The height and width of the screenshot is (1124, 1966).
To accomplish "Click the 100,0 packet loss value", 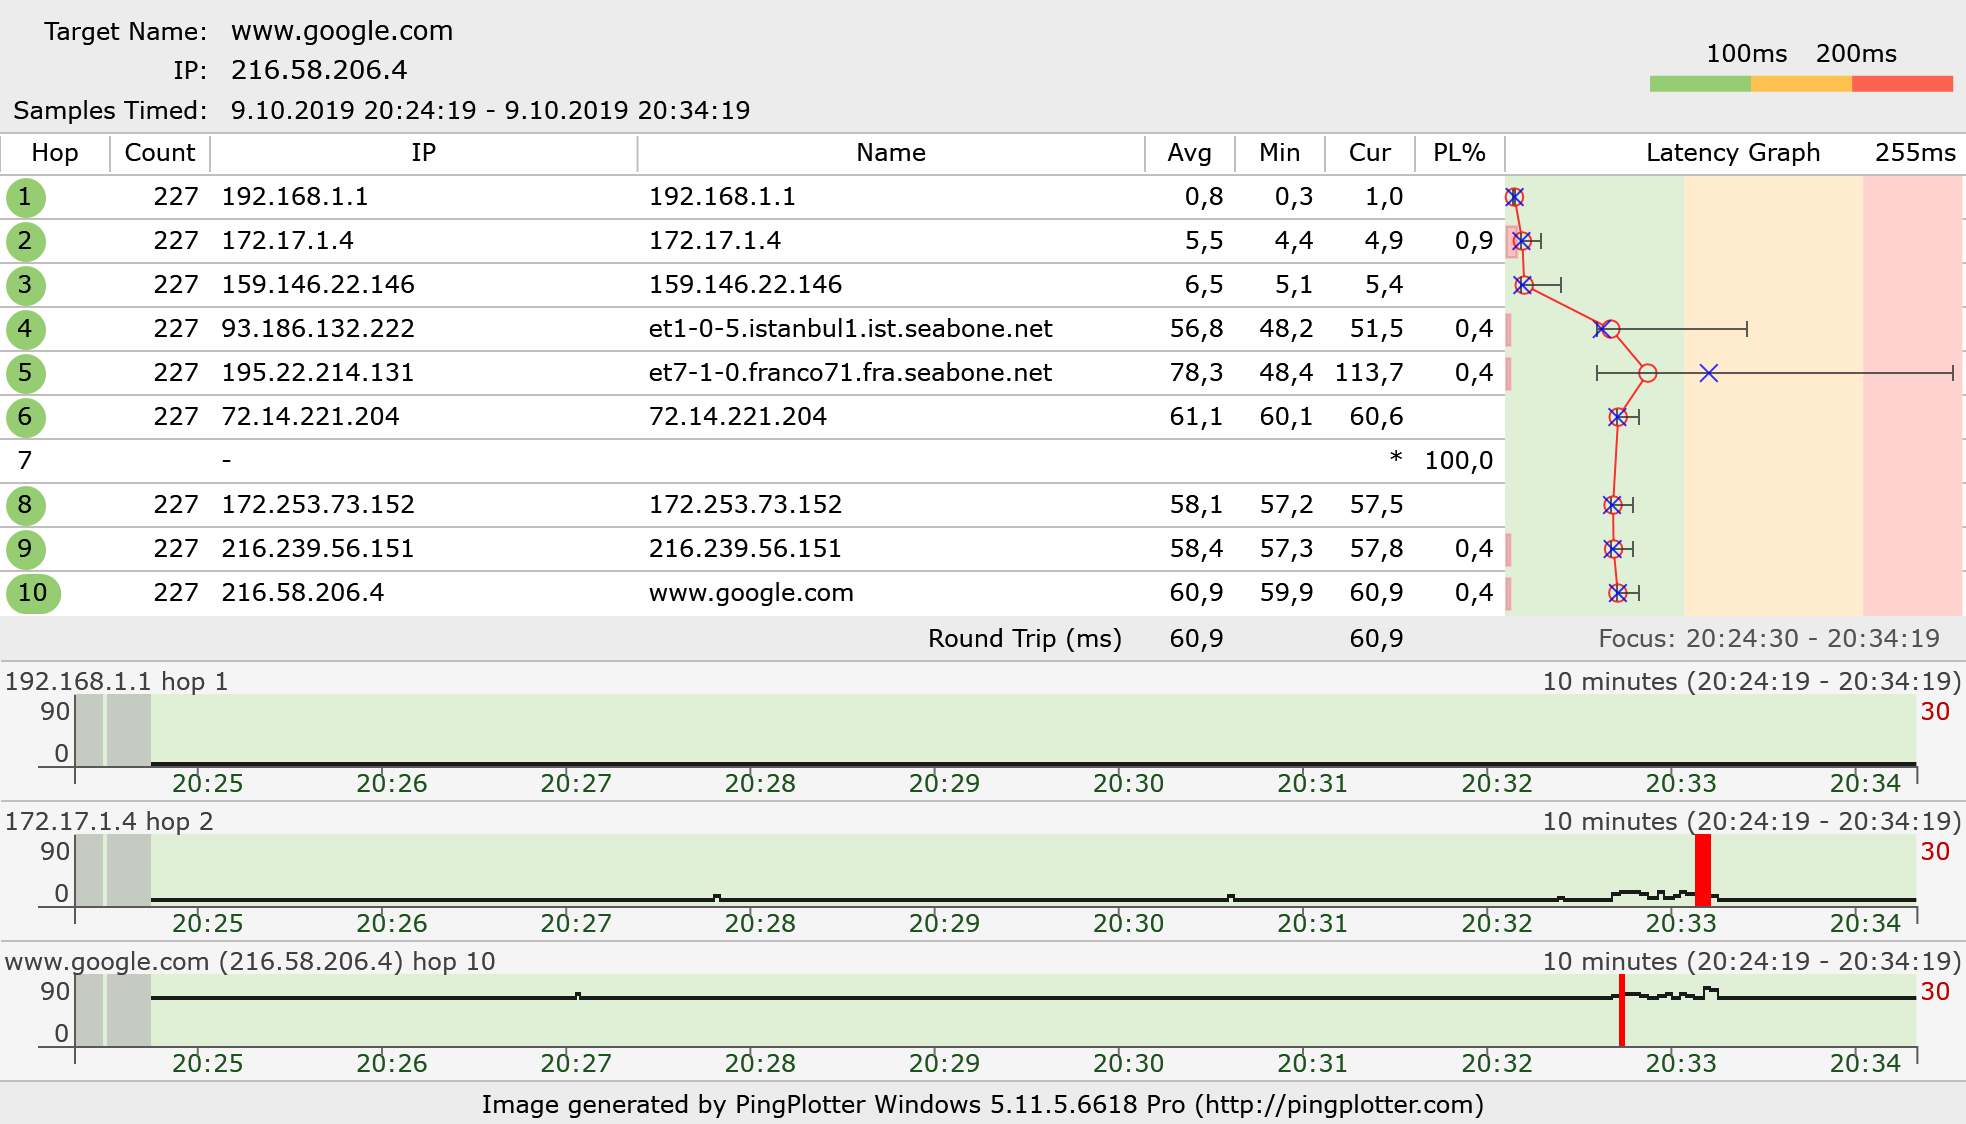I will tap(1459, 461).
